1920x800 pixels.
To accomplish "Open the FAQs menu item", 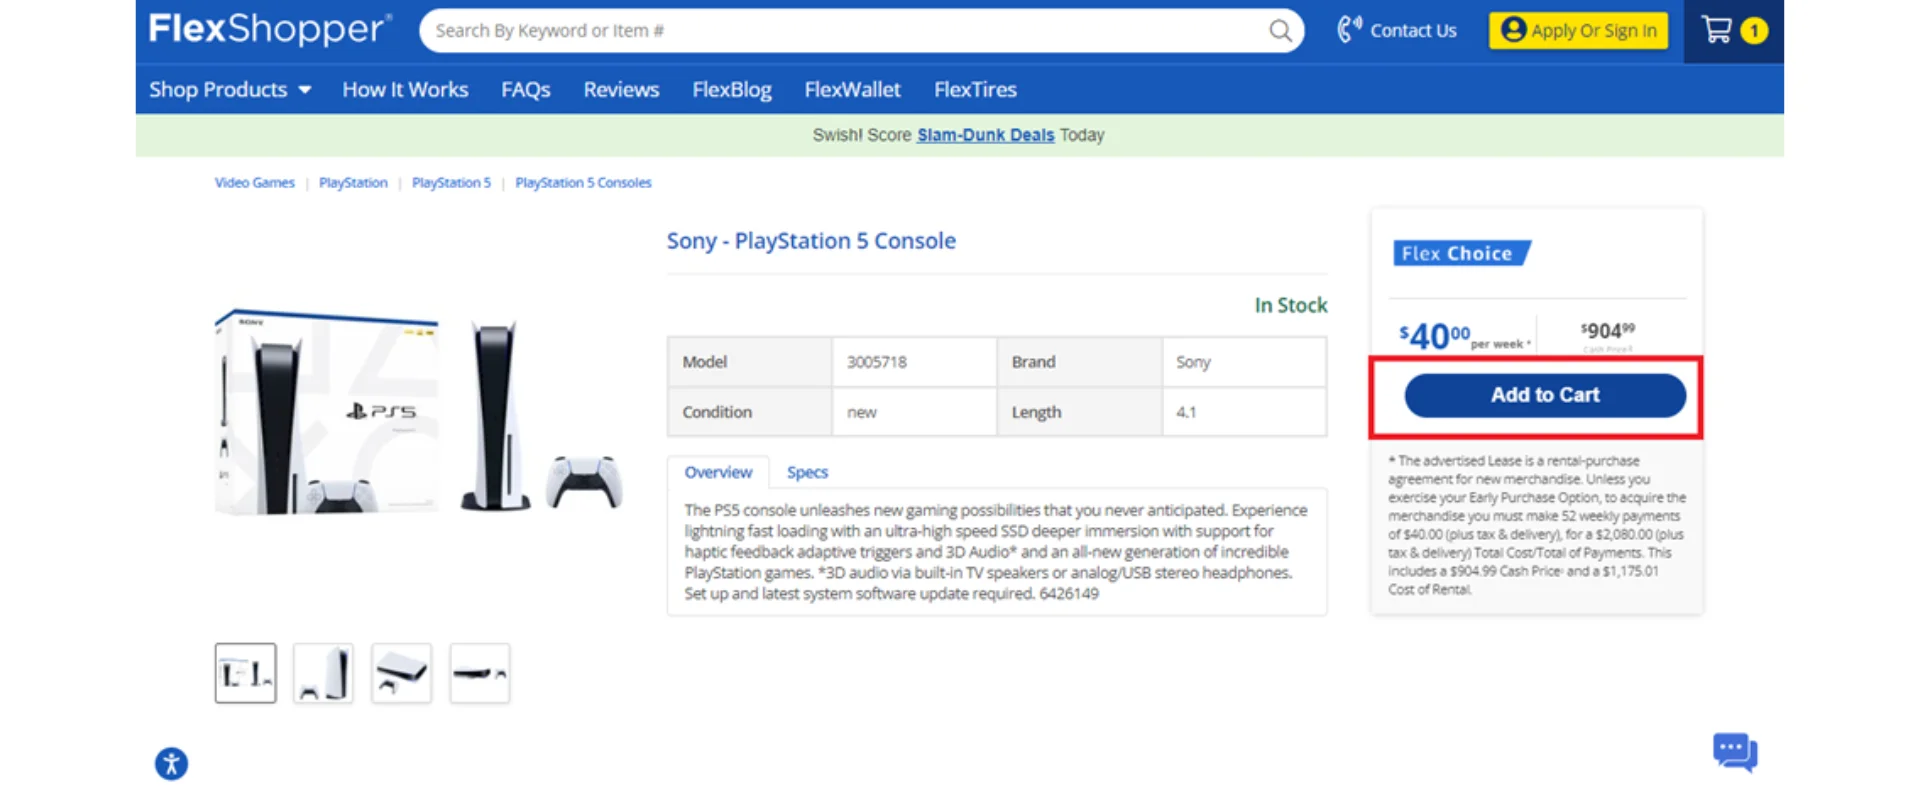I will 526,89.
